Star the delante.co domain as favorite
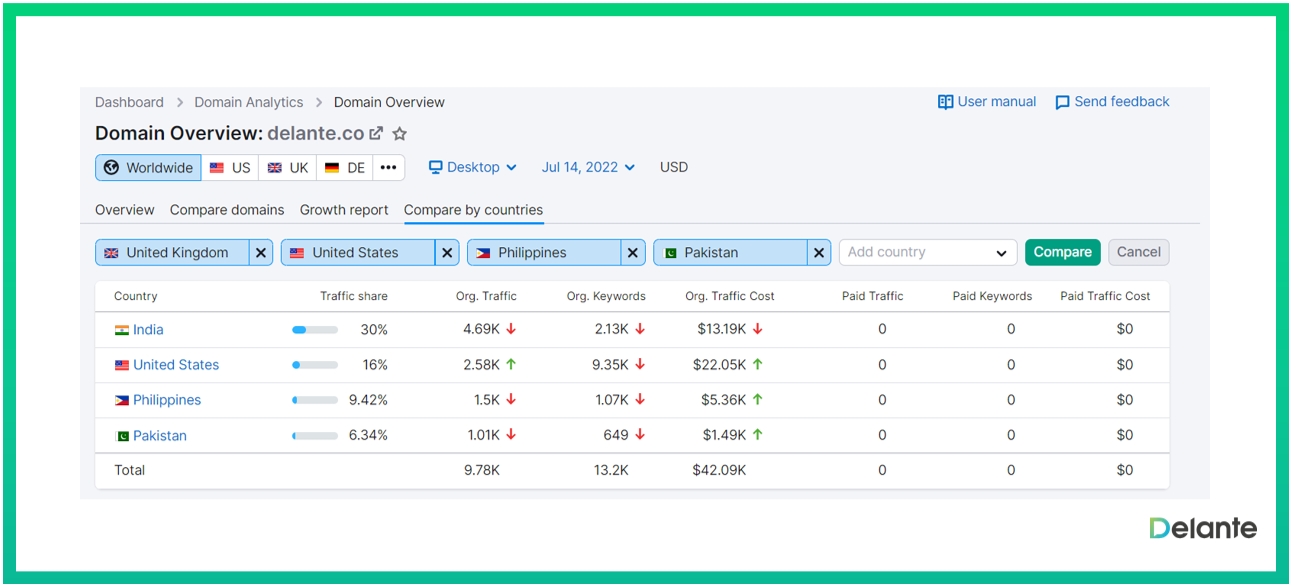 pyautogui.click(x=400, y=133)
